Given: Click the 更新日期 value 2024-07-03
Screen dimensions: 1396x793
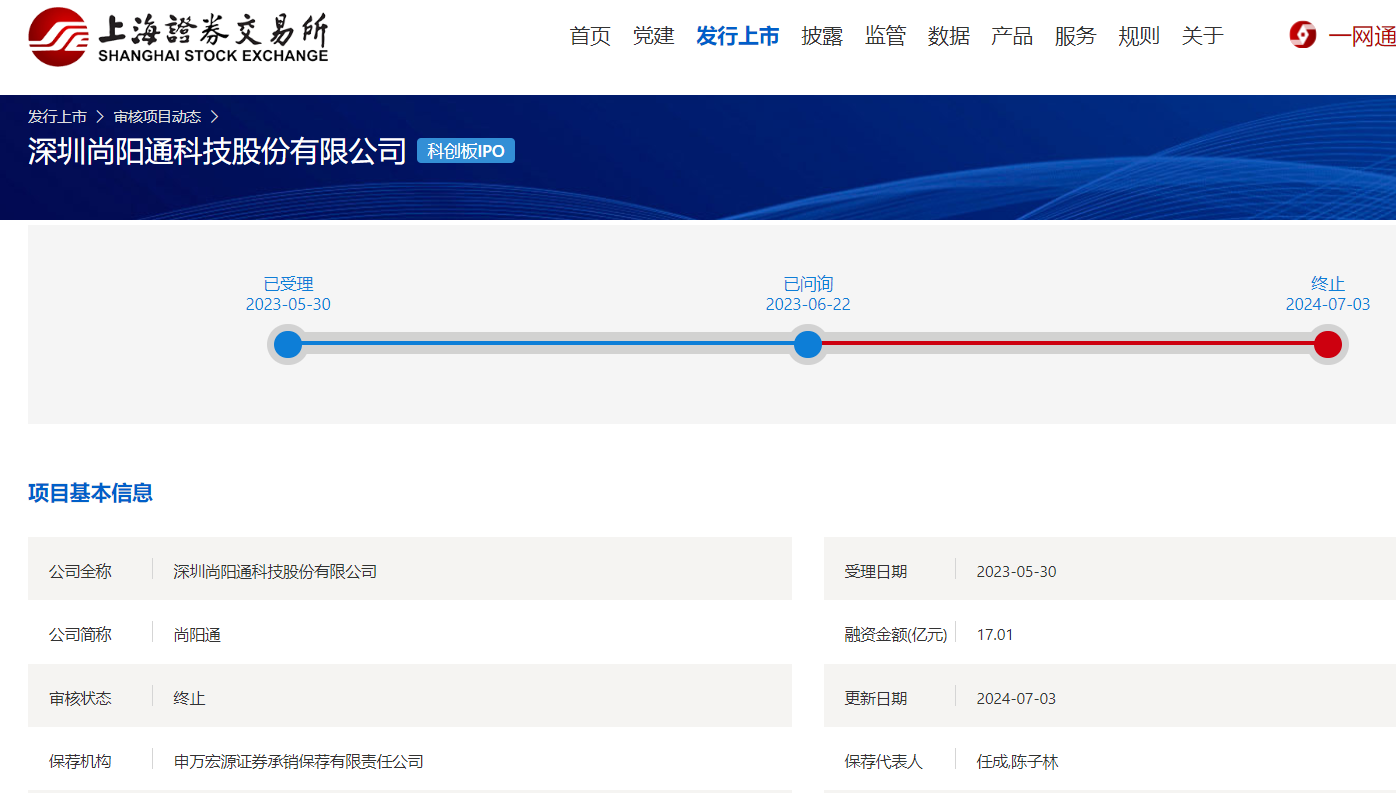Looking at the screenshot, I should [x=1016, y=698].
